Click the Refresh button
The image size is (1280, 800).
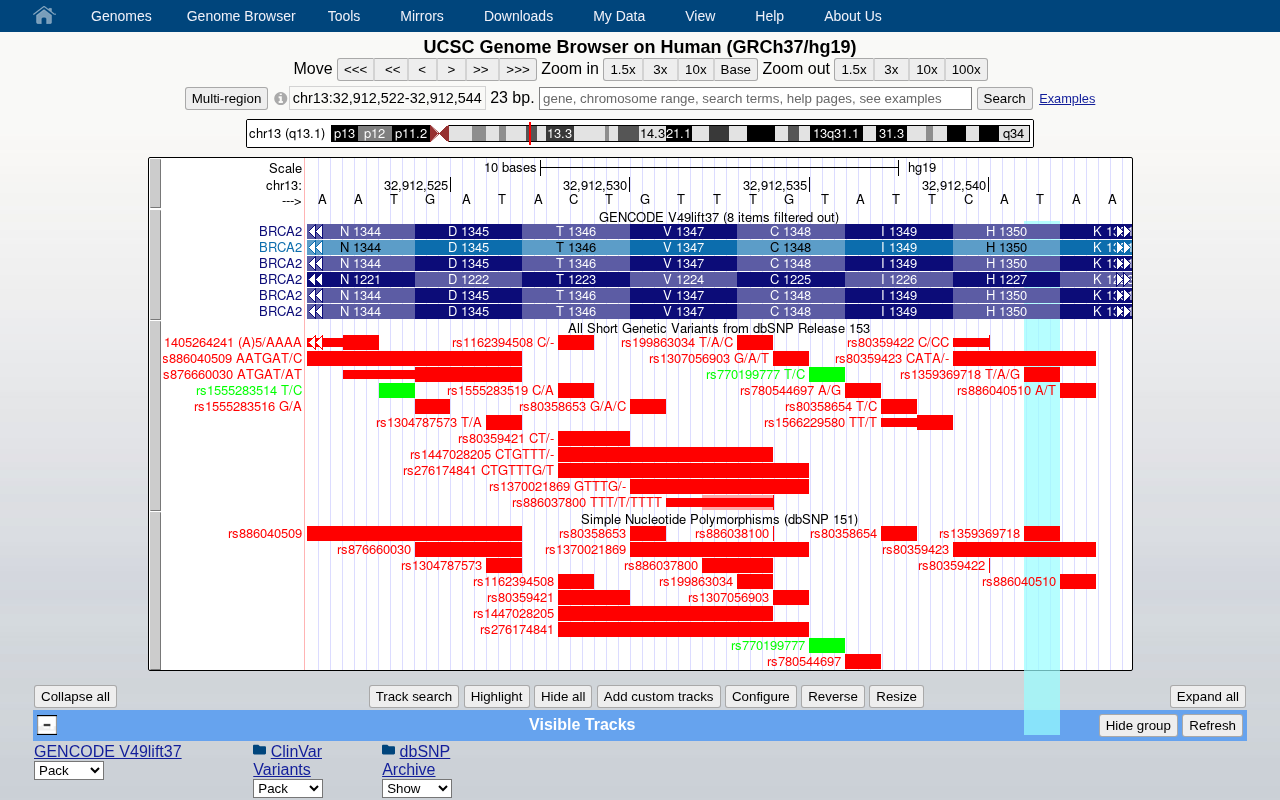click(1212, 725)
